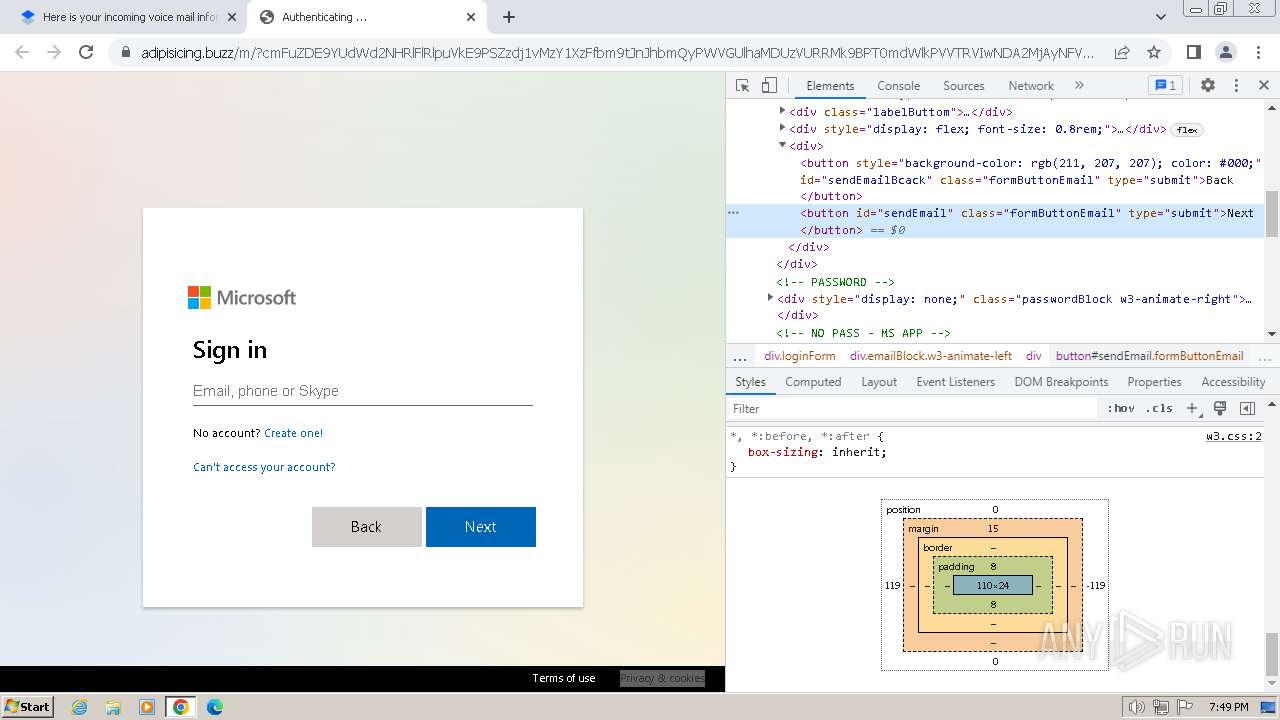This screenshot has width=1280, height=720.
Task: Show the computed styles sidebar icon
Action: point(1247,408)
